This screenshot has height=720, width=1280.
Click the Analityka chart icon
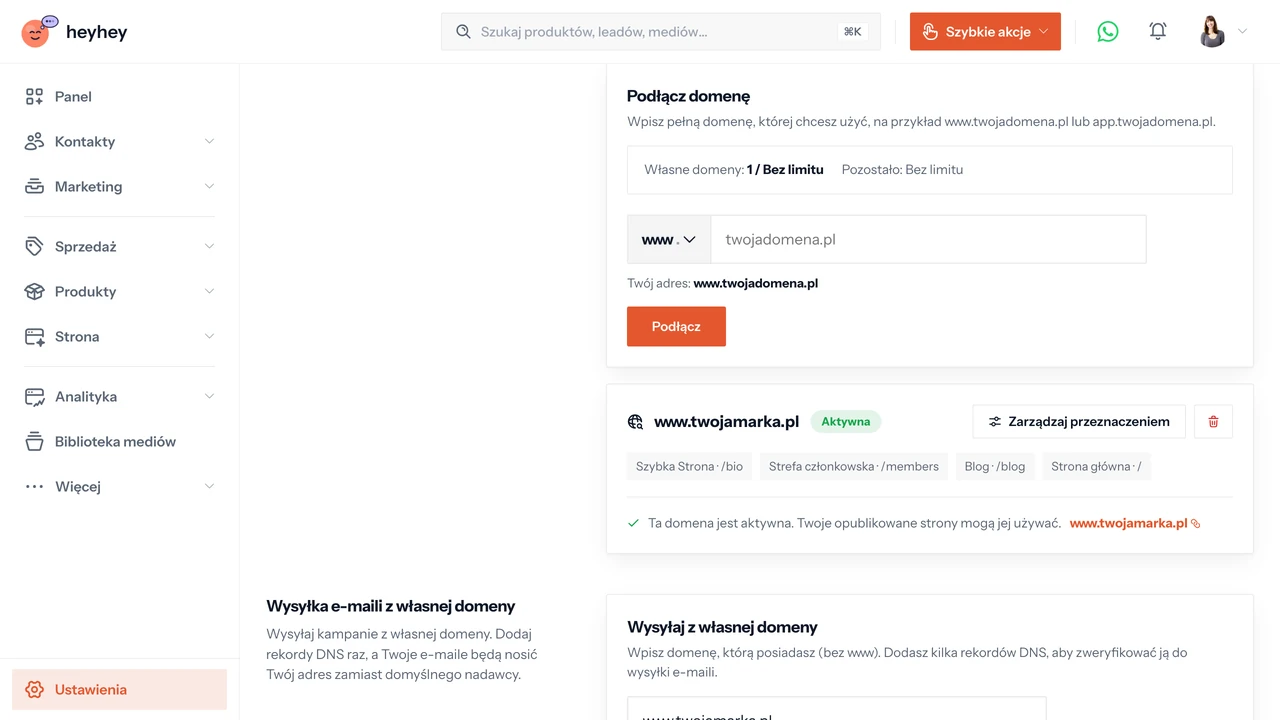35,397
